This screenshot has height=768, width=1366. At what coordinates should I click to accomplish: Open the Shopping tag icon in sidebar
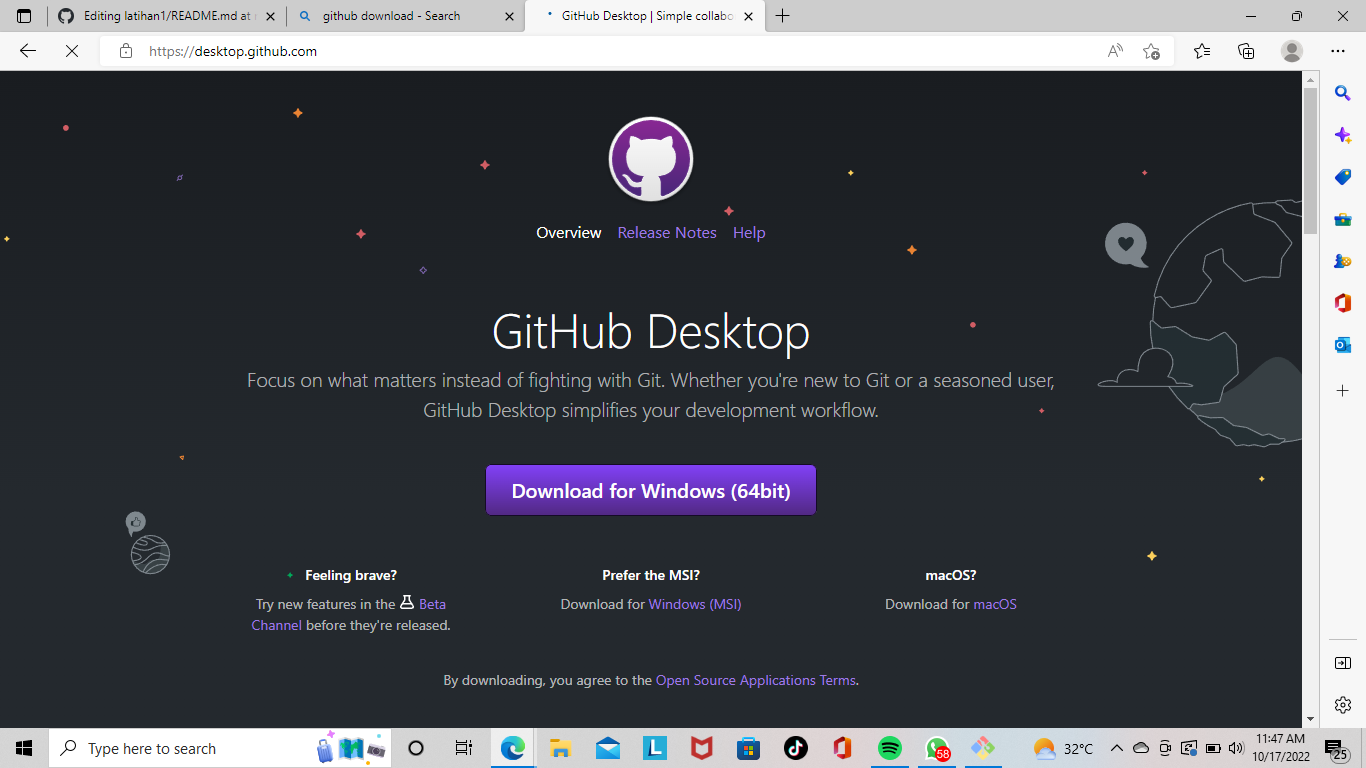(1342, 176)
